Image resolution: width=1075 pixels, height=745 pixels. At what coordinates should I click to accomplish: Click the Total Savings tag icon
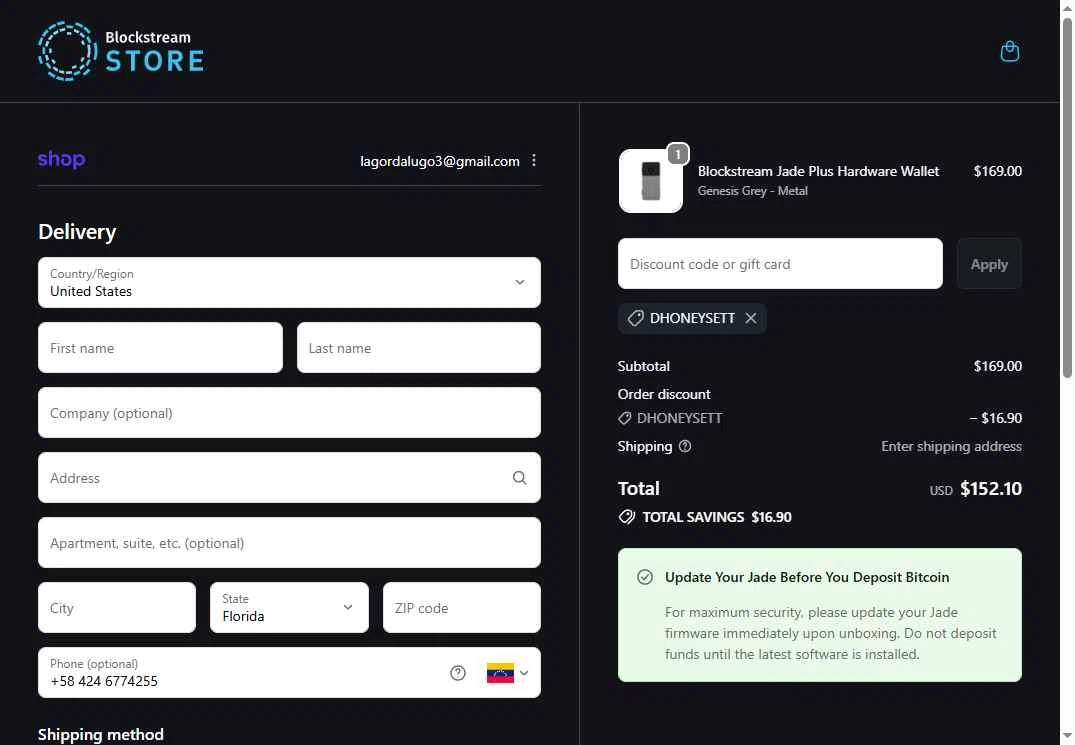coord(627,517)
